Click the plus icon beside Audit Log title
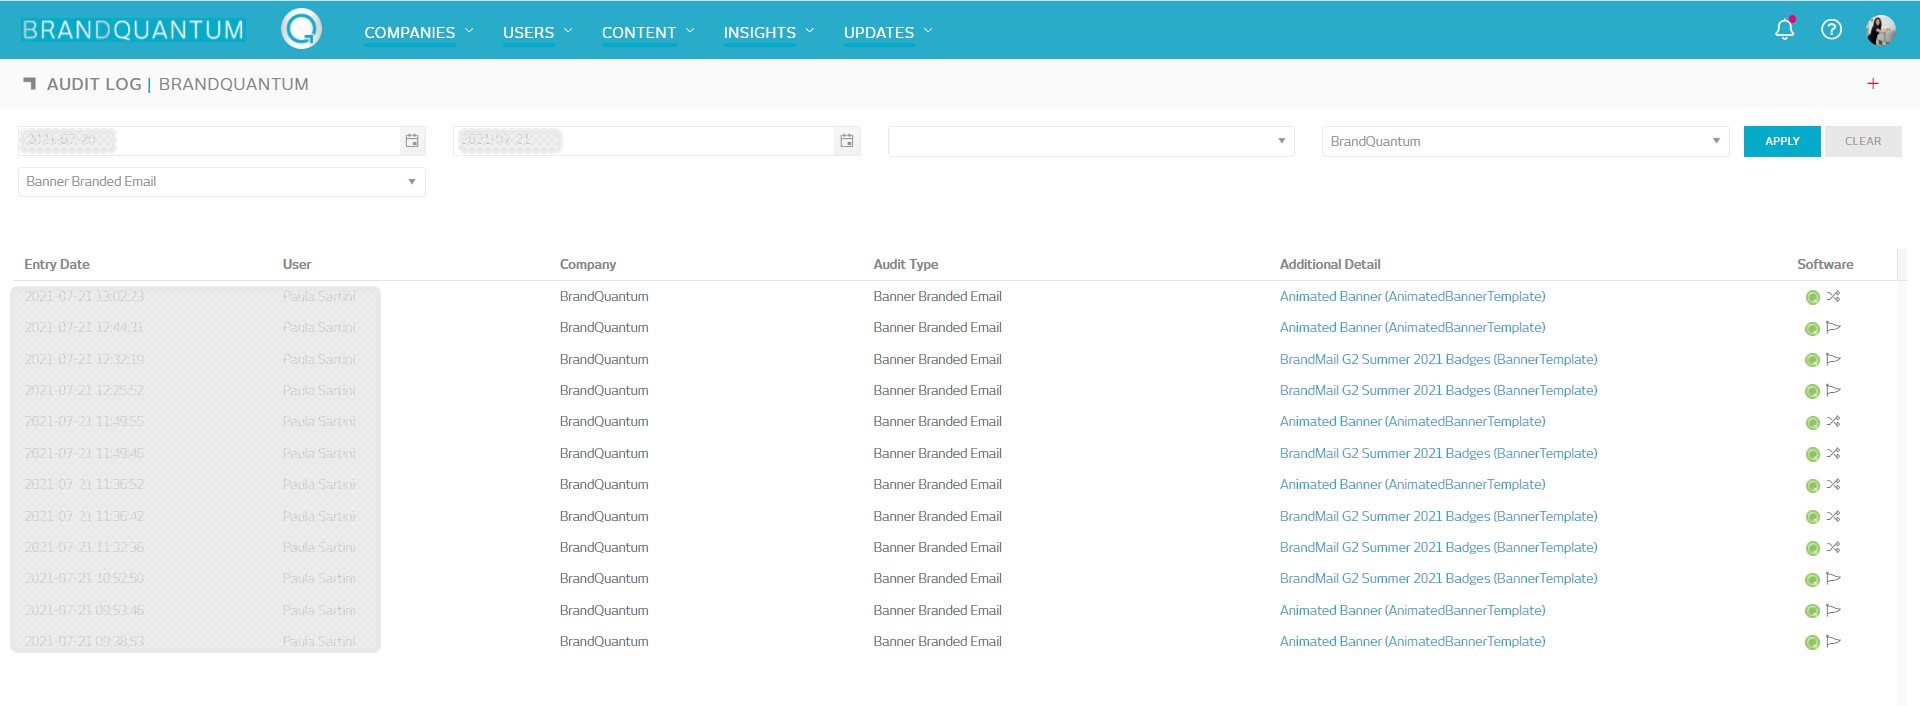Viewport: 1920px width, 706px height. click(x=1873, y=84)
